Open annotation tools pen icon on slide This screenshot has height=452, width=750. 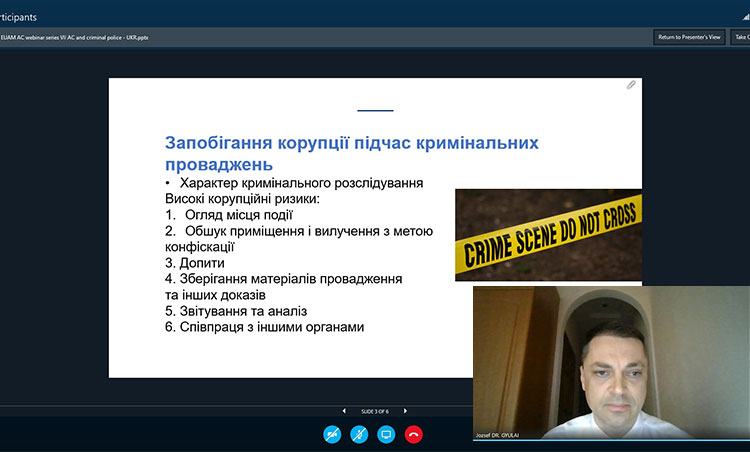[631, 85]
